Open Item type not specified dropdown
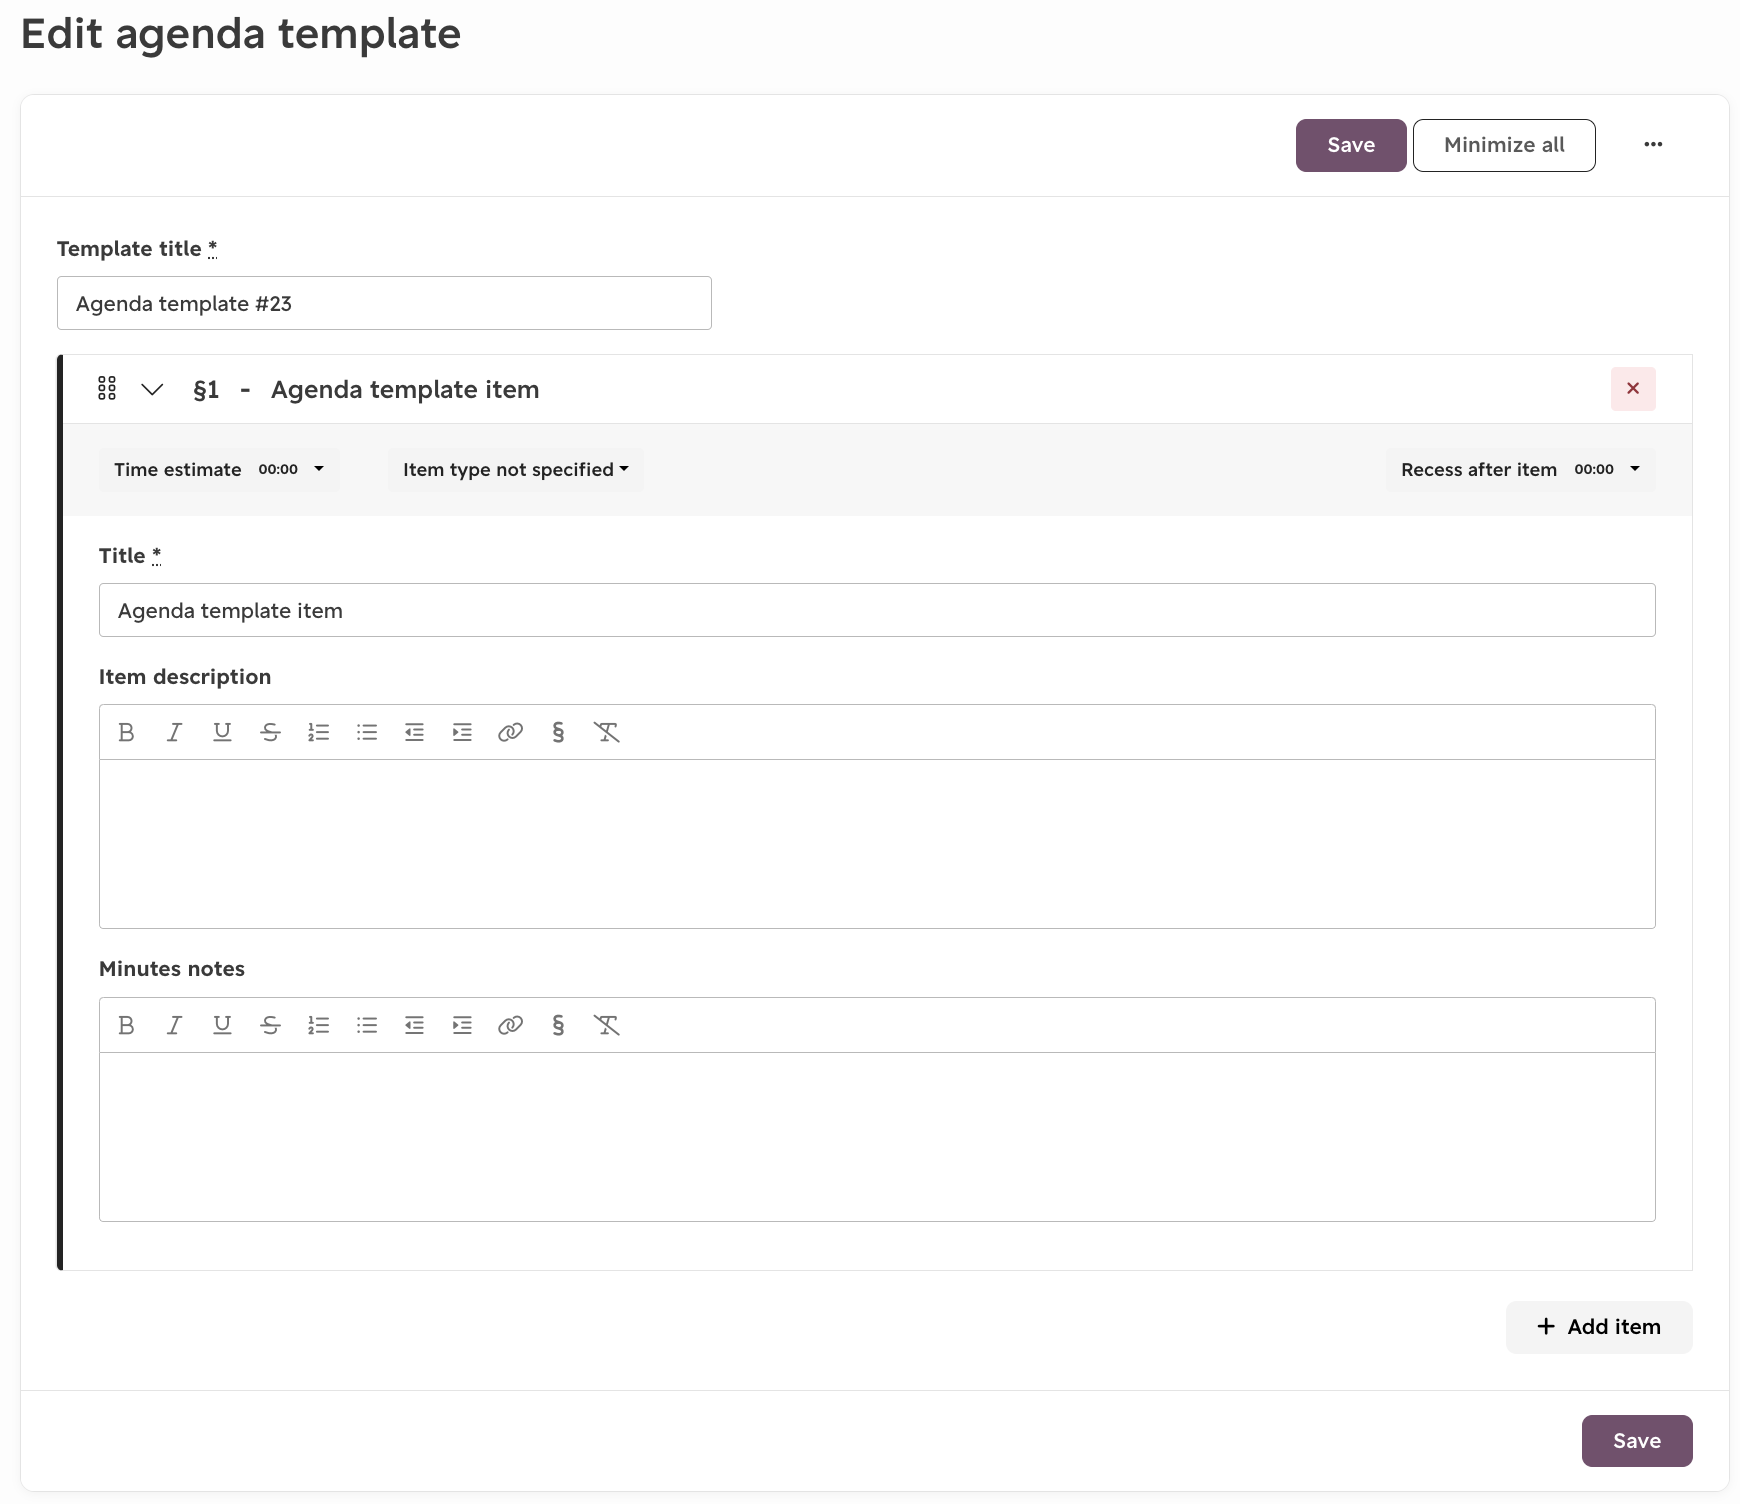Image resolution: width=1740 pixels, height=1504 pixels. tap(516, 470)
